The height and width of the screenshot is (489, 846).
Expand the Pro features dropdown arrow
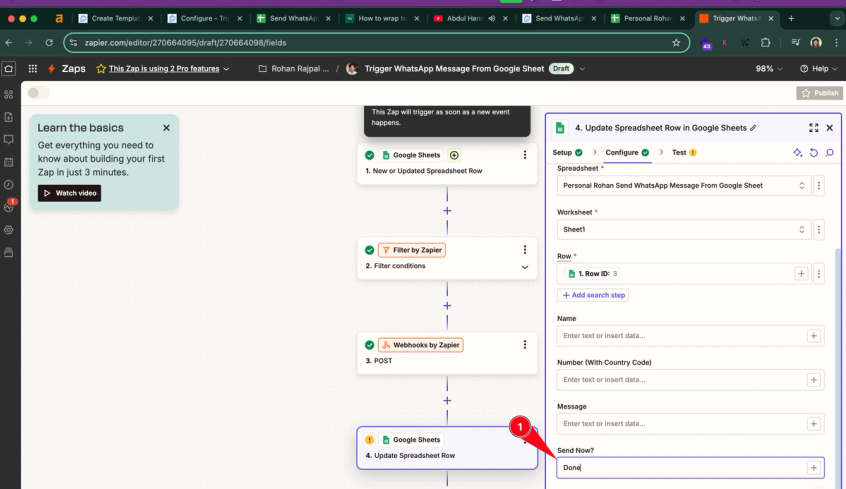[x=226, y=69]
